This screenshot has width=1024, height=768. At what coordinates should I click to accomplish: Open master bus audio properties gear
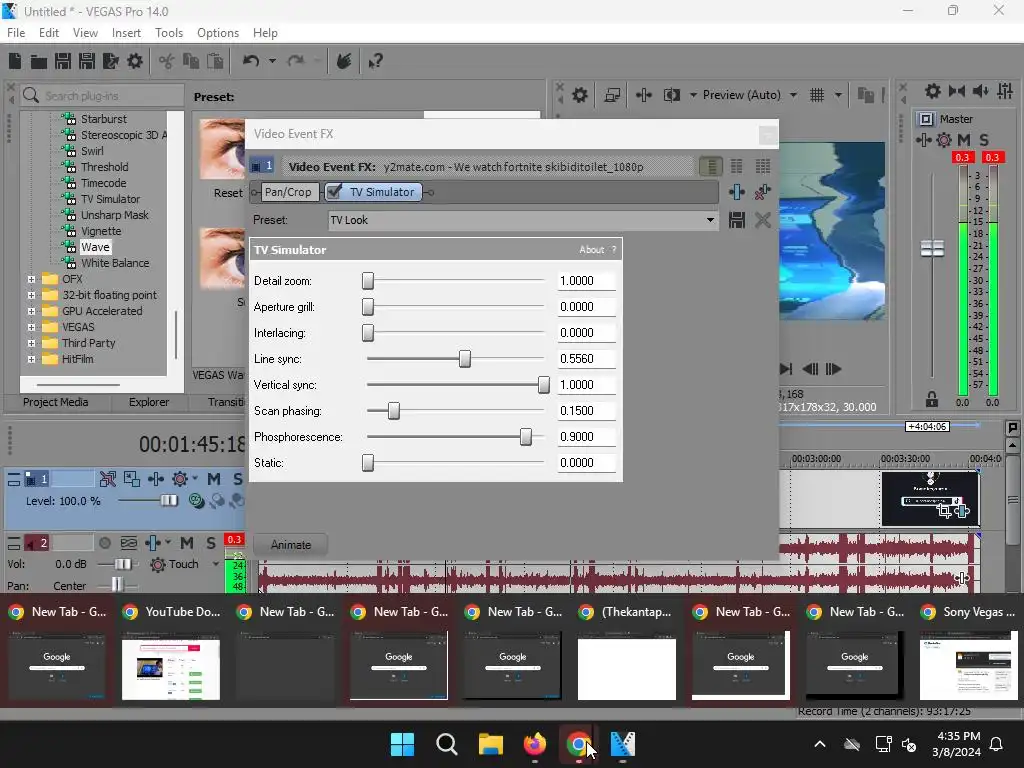tap(933, 91)
